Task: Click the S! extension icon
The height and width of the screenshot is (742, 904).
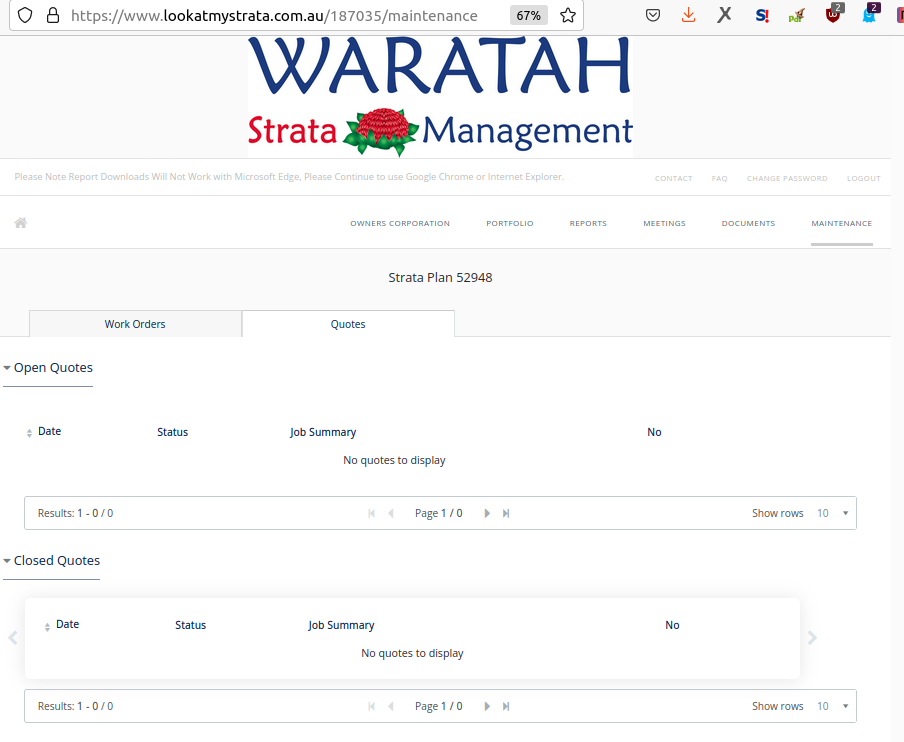Action: pyautogui.click(x=762, y=16)
